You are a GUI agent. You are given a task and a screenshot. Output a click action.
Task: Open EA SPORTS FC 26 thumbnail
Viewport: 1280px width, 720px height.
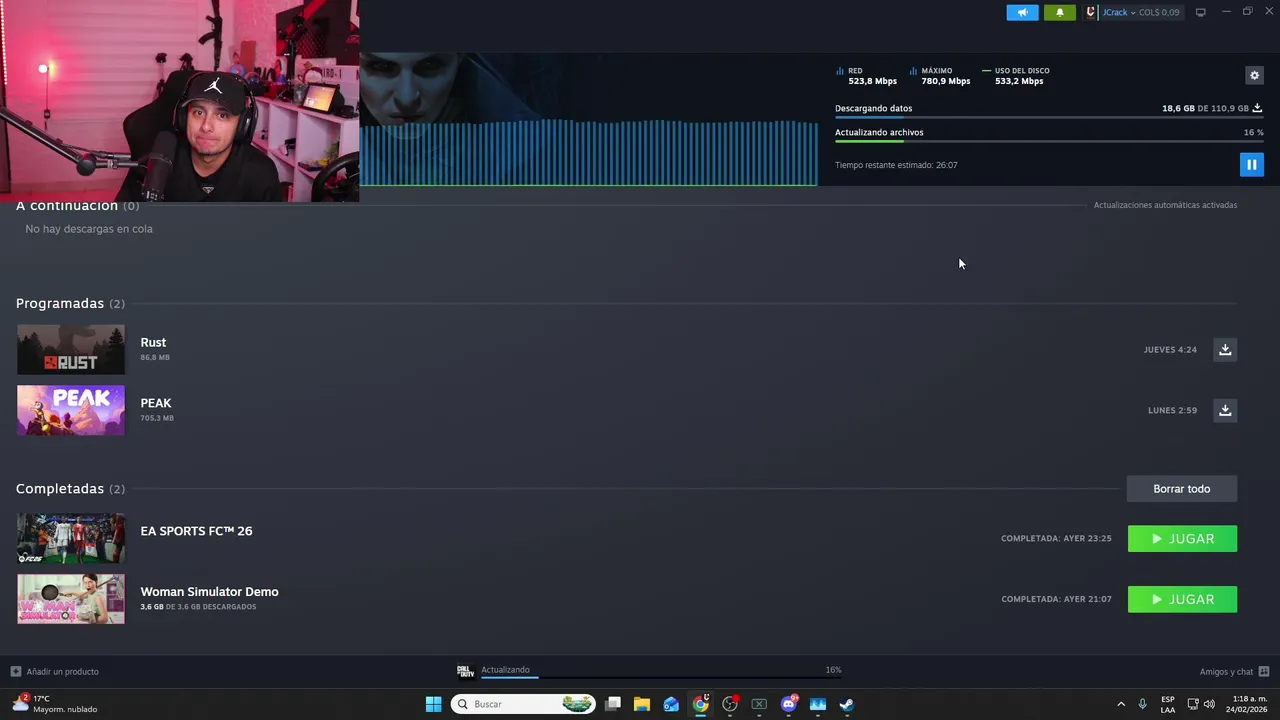(x=71, y=538)
